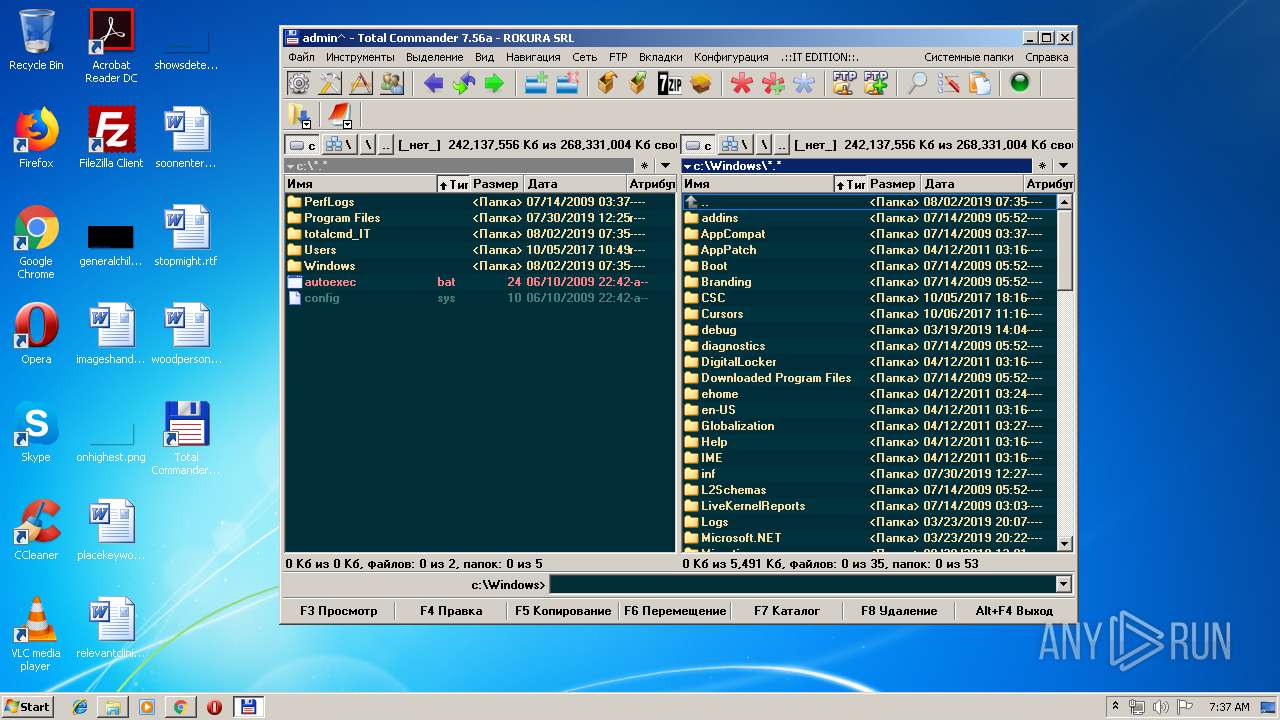Select drive c button in left panel
Image resolution: width=1280 pixels, height=720 pixels.
pyautogui.click(x=303, y=145)
